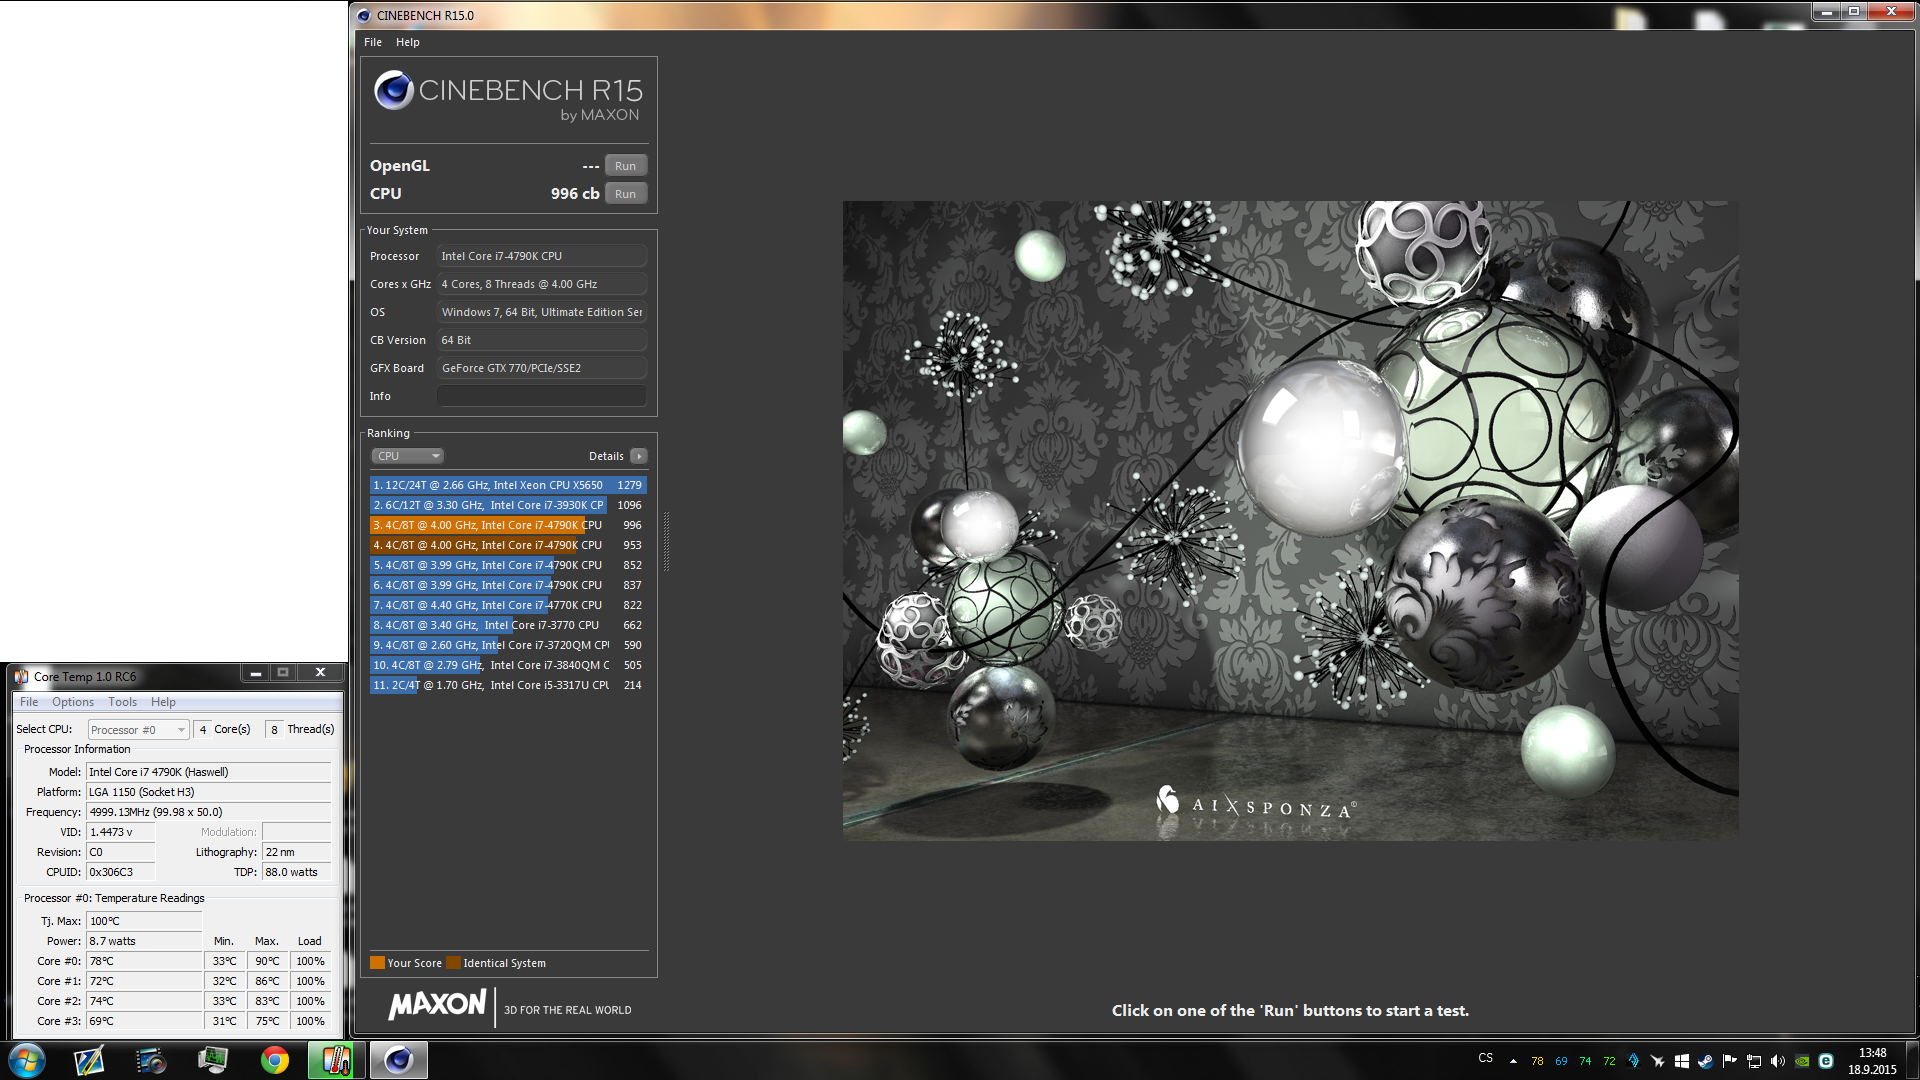Screen dimensions: 1920x1080
Task: Show hidden tray icons arrow
Action: pyautogui.click(x=1513, y=1061)
